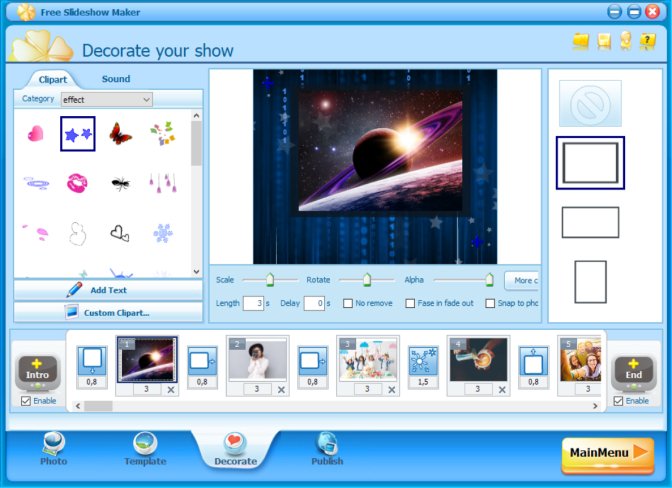Pick the pink heart clipart
The image size is (672, 488).
[x=35, y=133]
